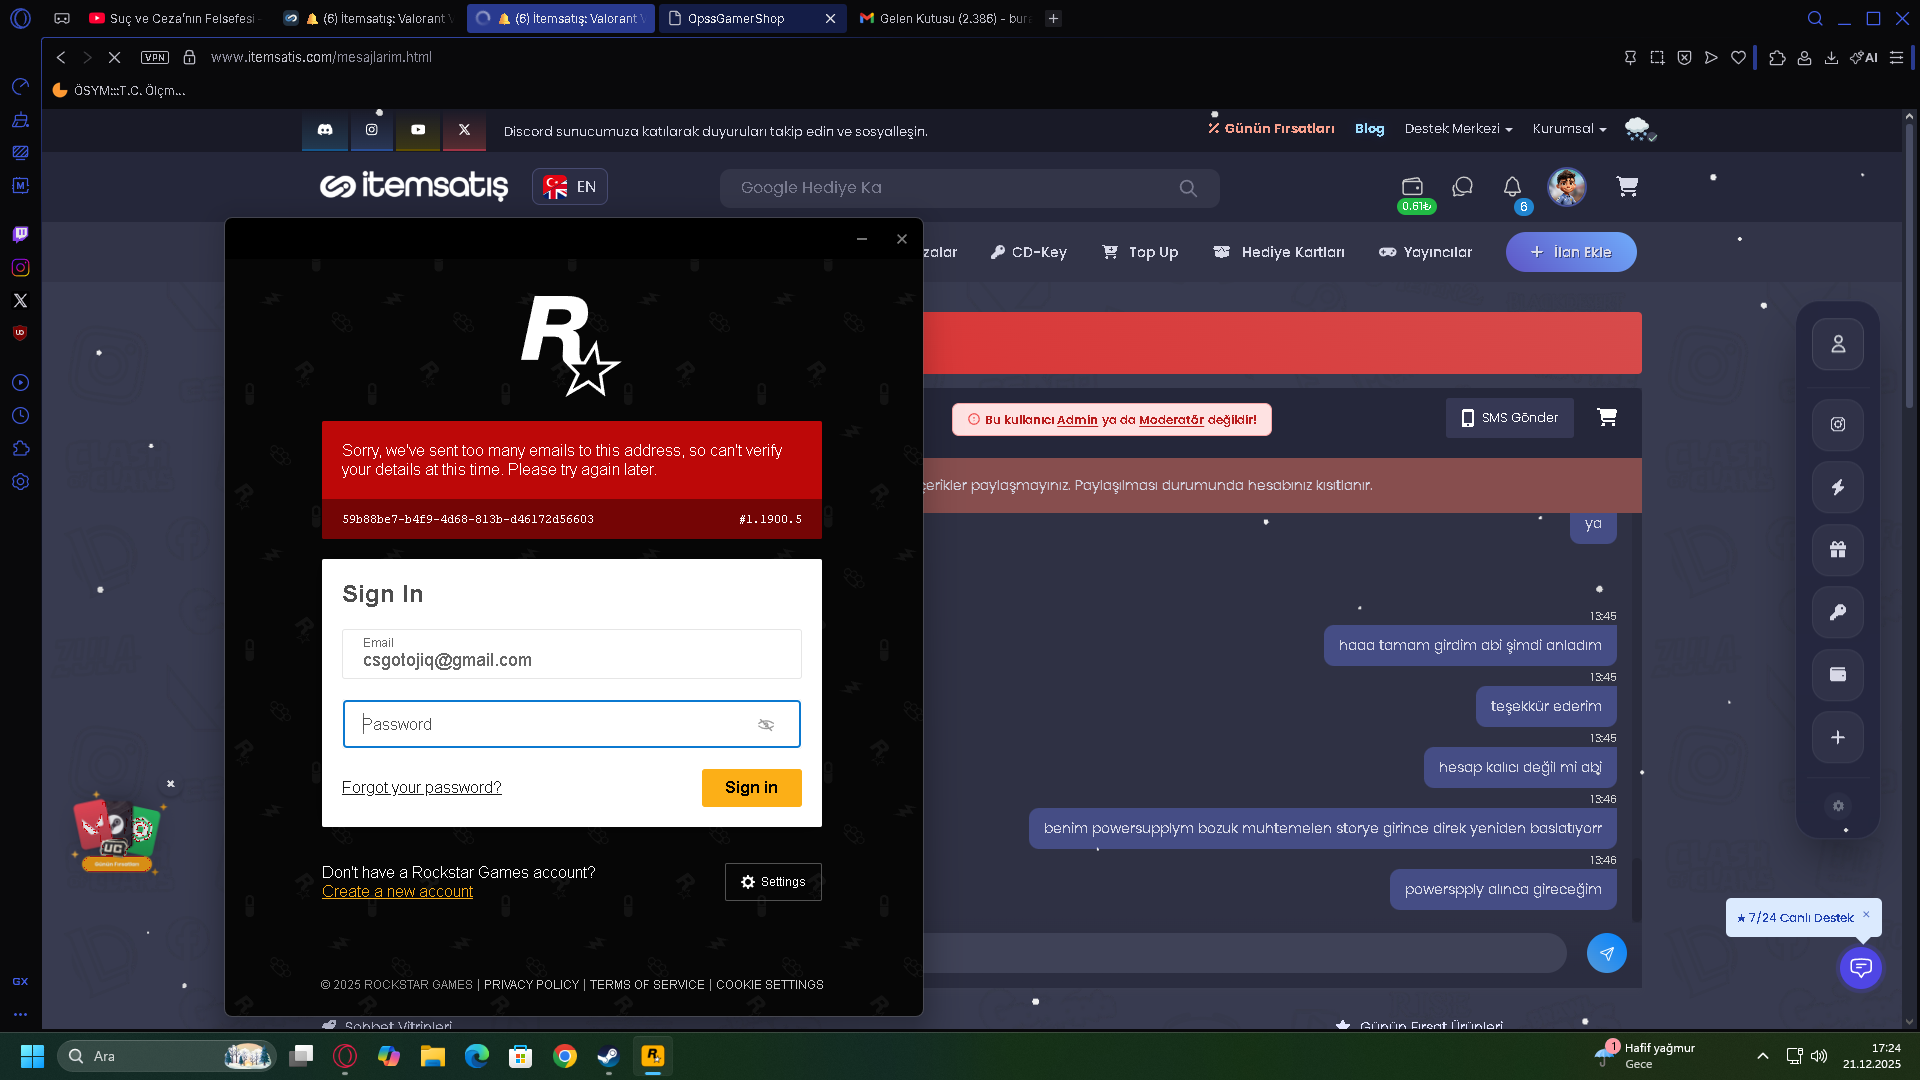Image resolution: width=1920 pixels, height=1080 pixels.
Task: Toggle the VPN badge in the address bar
Action: coord(155,58)
